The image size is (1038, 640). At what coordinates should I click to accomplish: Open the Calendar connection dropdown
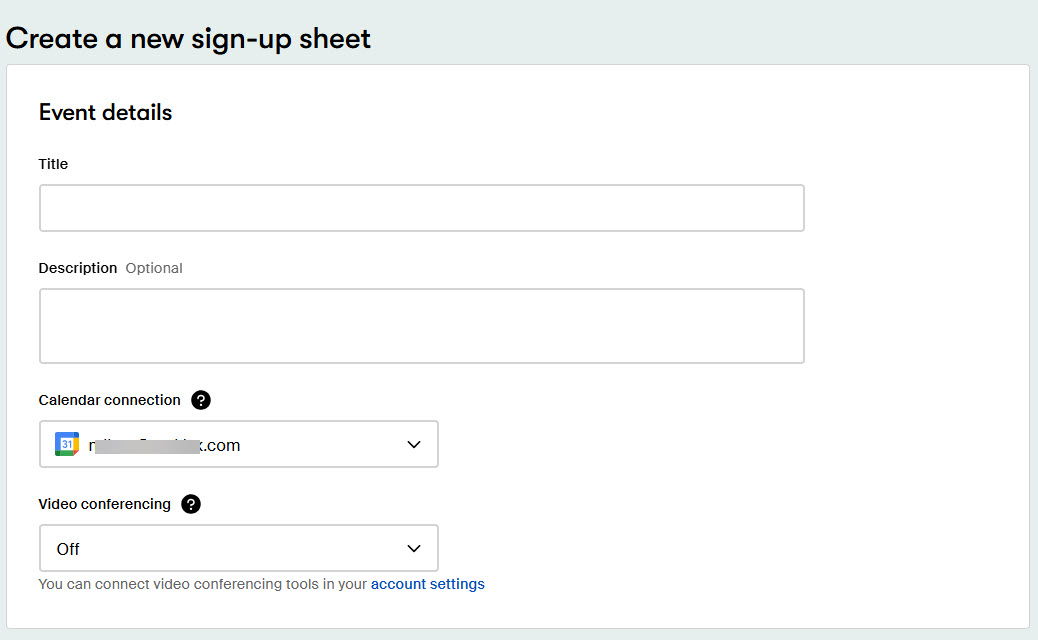[238, 443]
